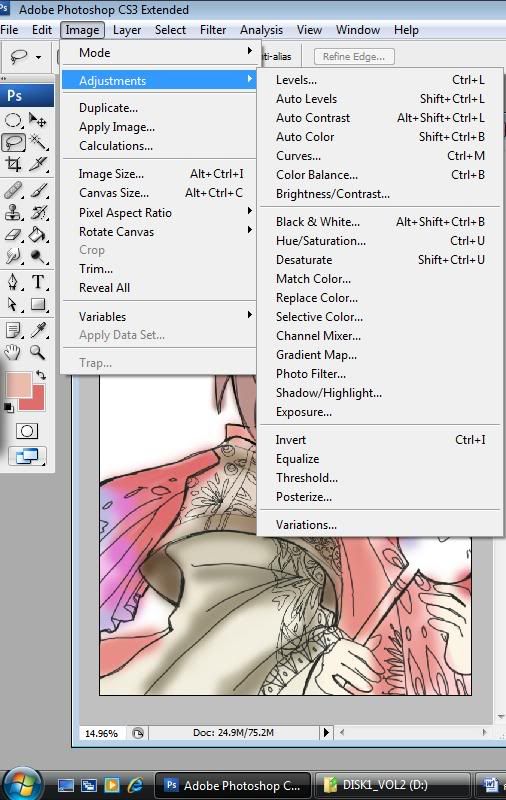Viewport: 506px width, 800px height.
Task: Click the Windows Start orb
Action: click(22, 785)
